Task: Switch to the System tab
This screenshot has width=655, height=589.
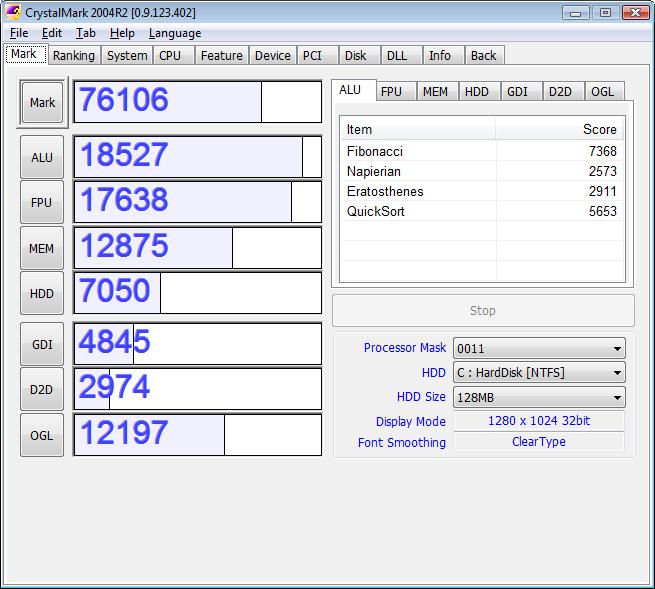Action: [127, 56]
